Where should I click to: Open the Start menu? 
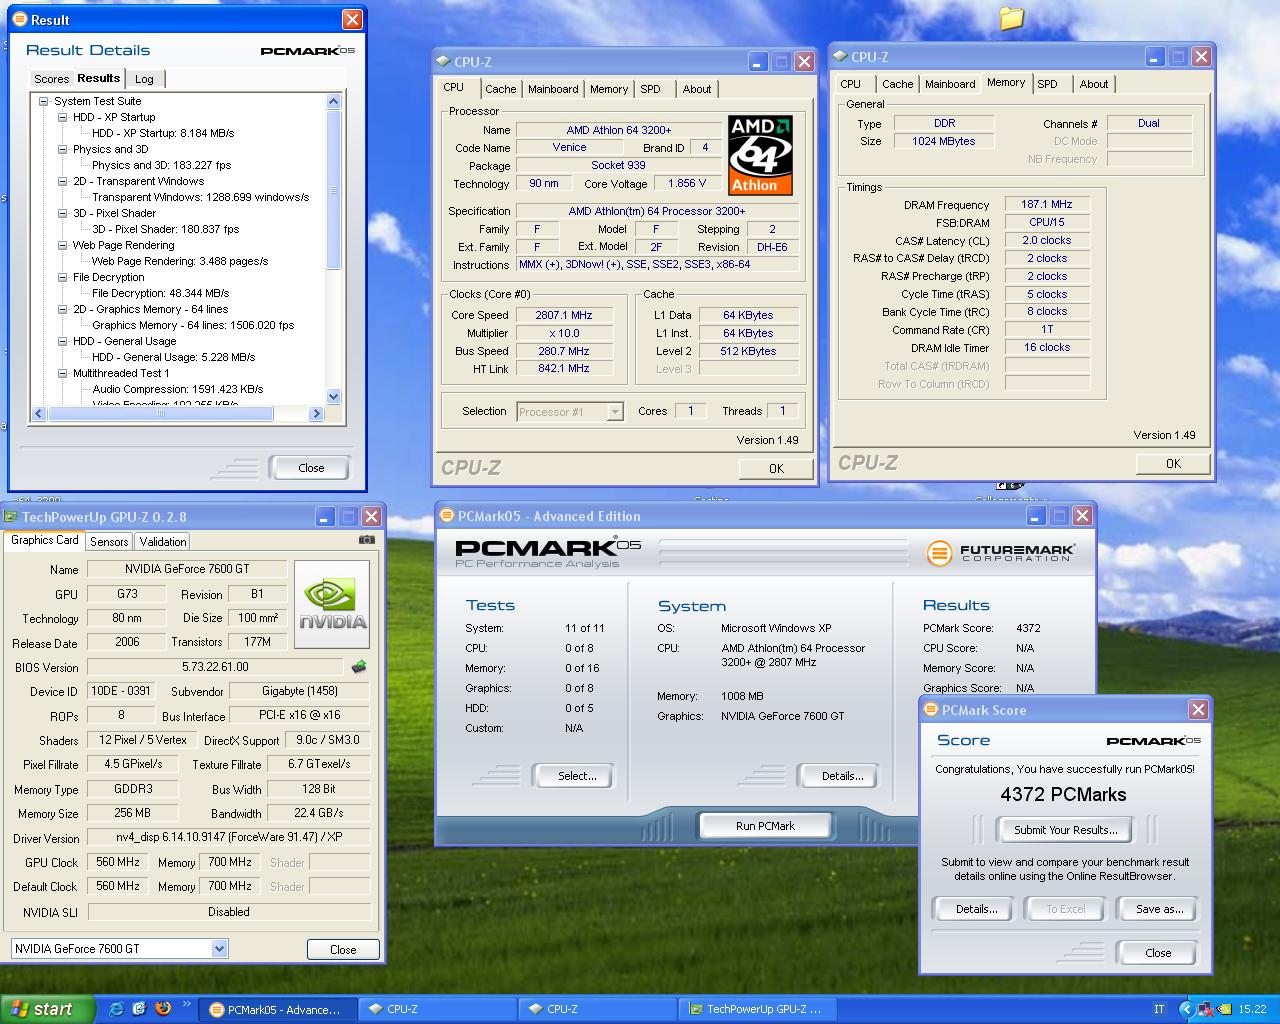[48, 1009]
